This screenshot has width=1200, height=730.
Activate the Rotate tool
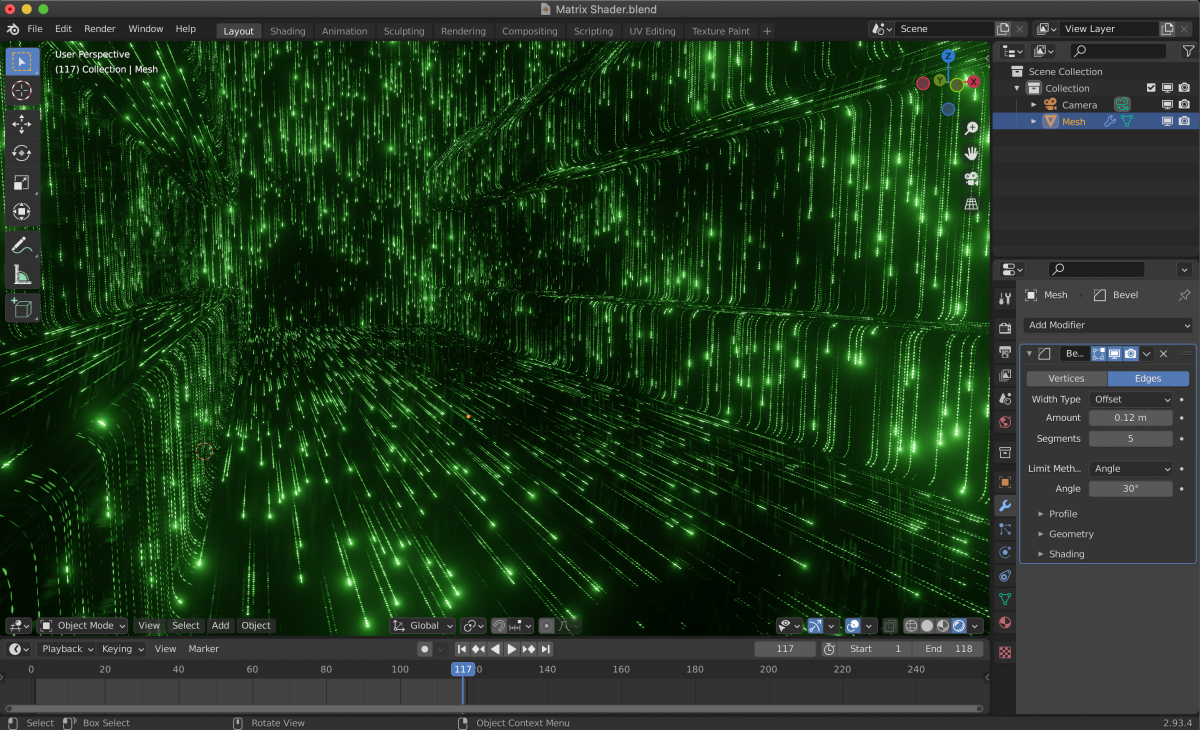(22, 153)
